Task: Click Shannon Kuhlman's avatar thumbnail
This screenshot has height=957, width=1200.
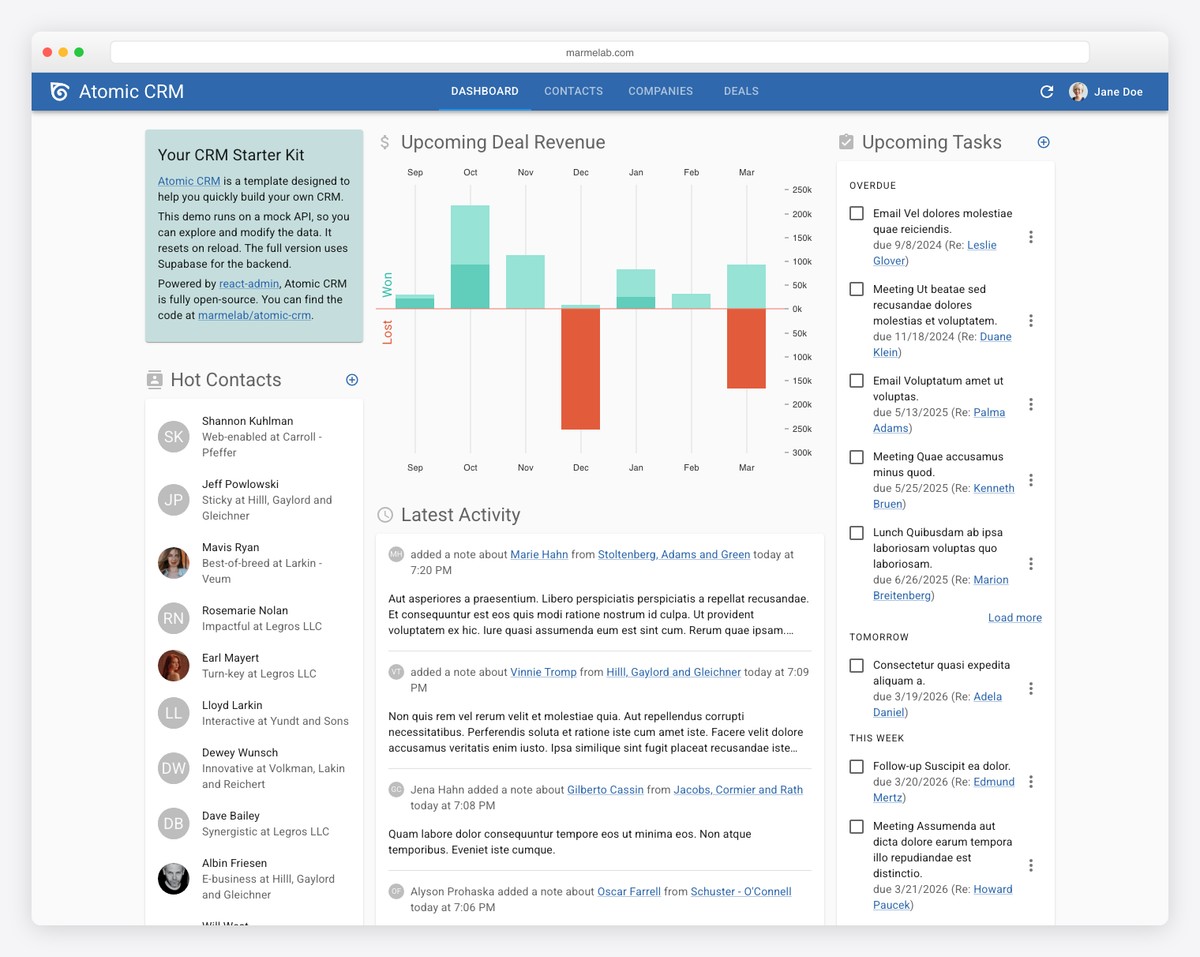Action: tap(173, 437)
